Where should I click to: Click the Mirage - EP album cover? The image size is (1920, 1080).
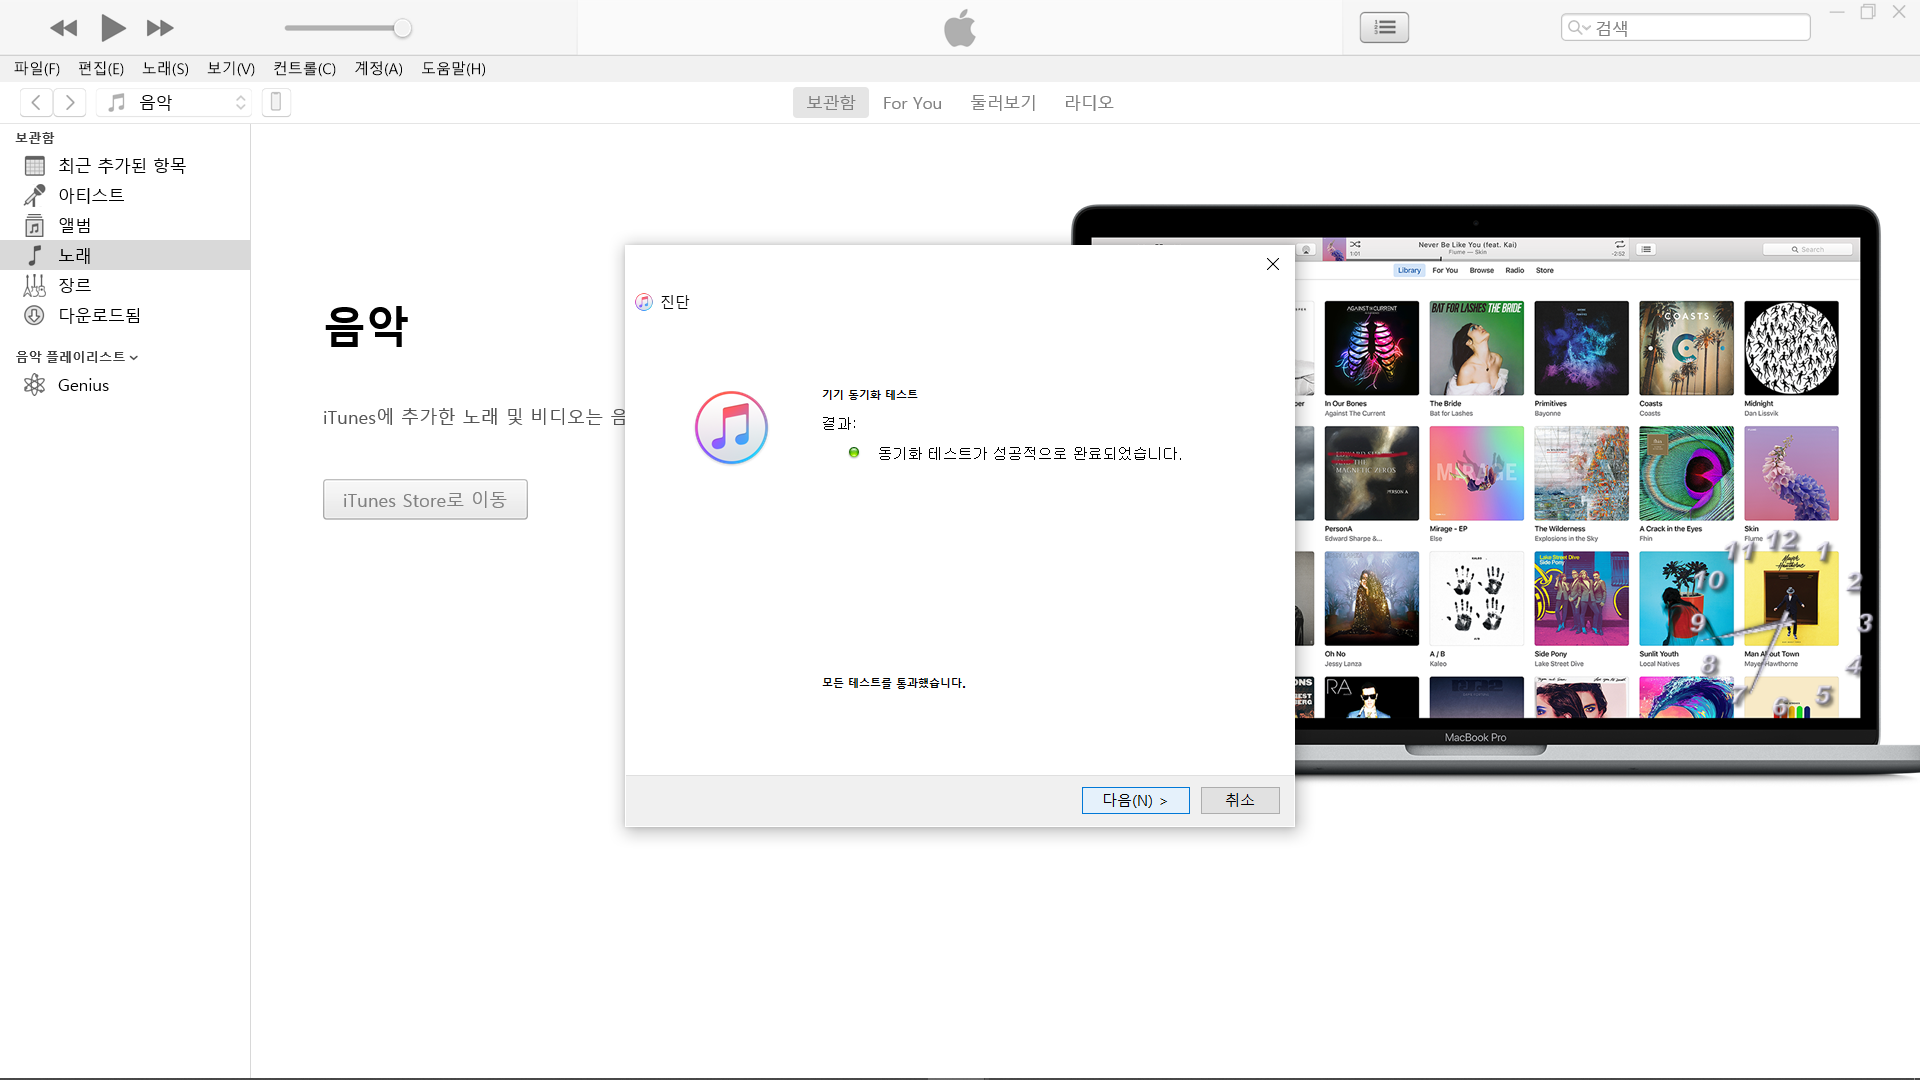[x=1476, y=473]
